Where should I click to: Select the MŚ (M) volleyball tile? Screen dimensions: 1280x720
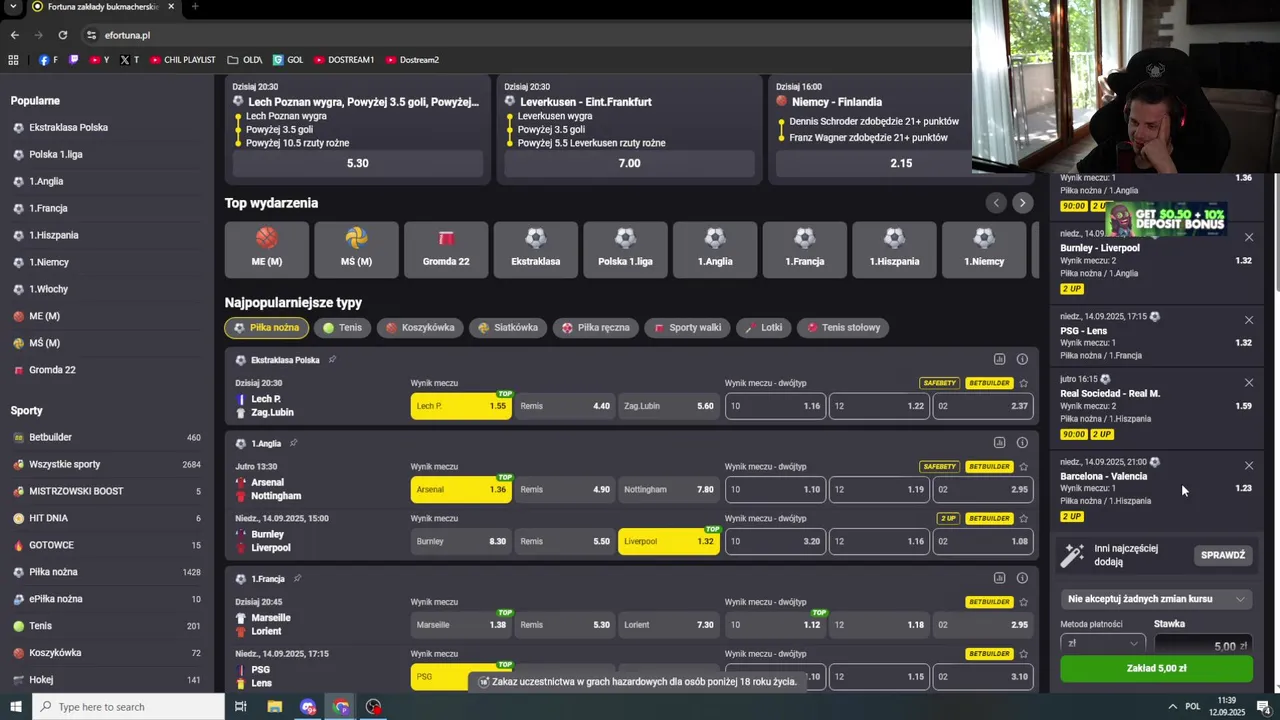pyautogui.click(x=356, y=249)
